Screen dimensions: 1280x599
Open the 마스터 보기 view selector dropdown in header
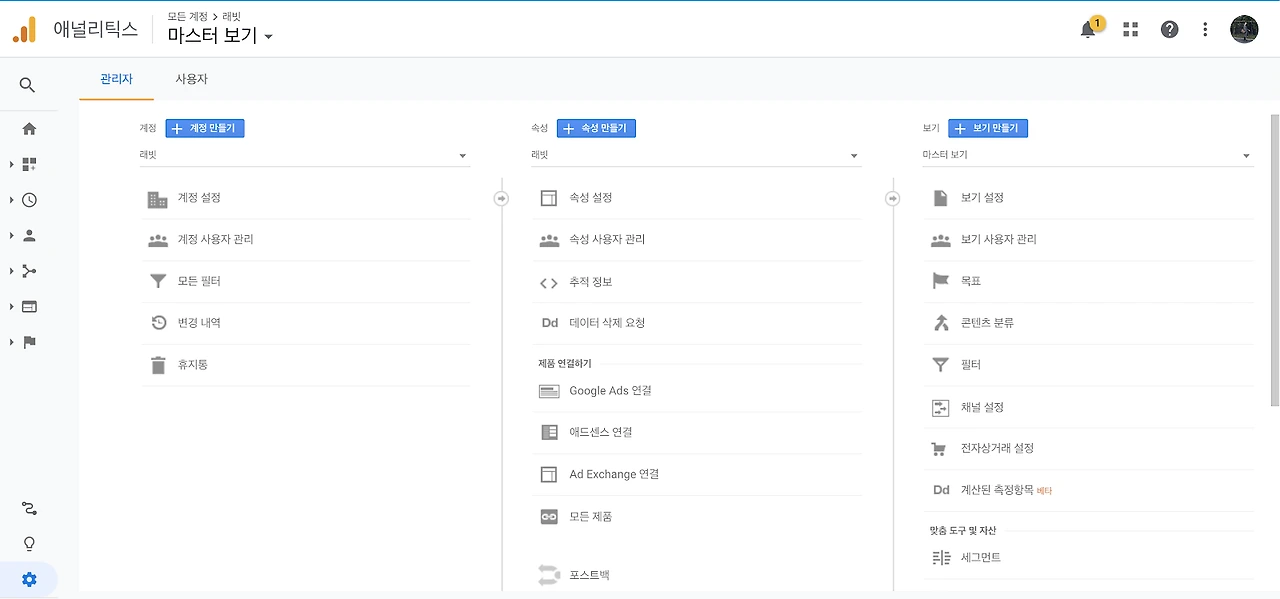coord(220,36)
